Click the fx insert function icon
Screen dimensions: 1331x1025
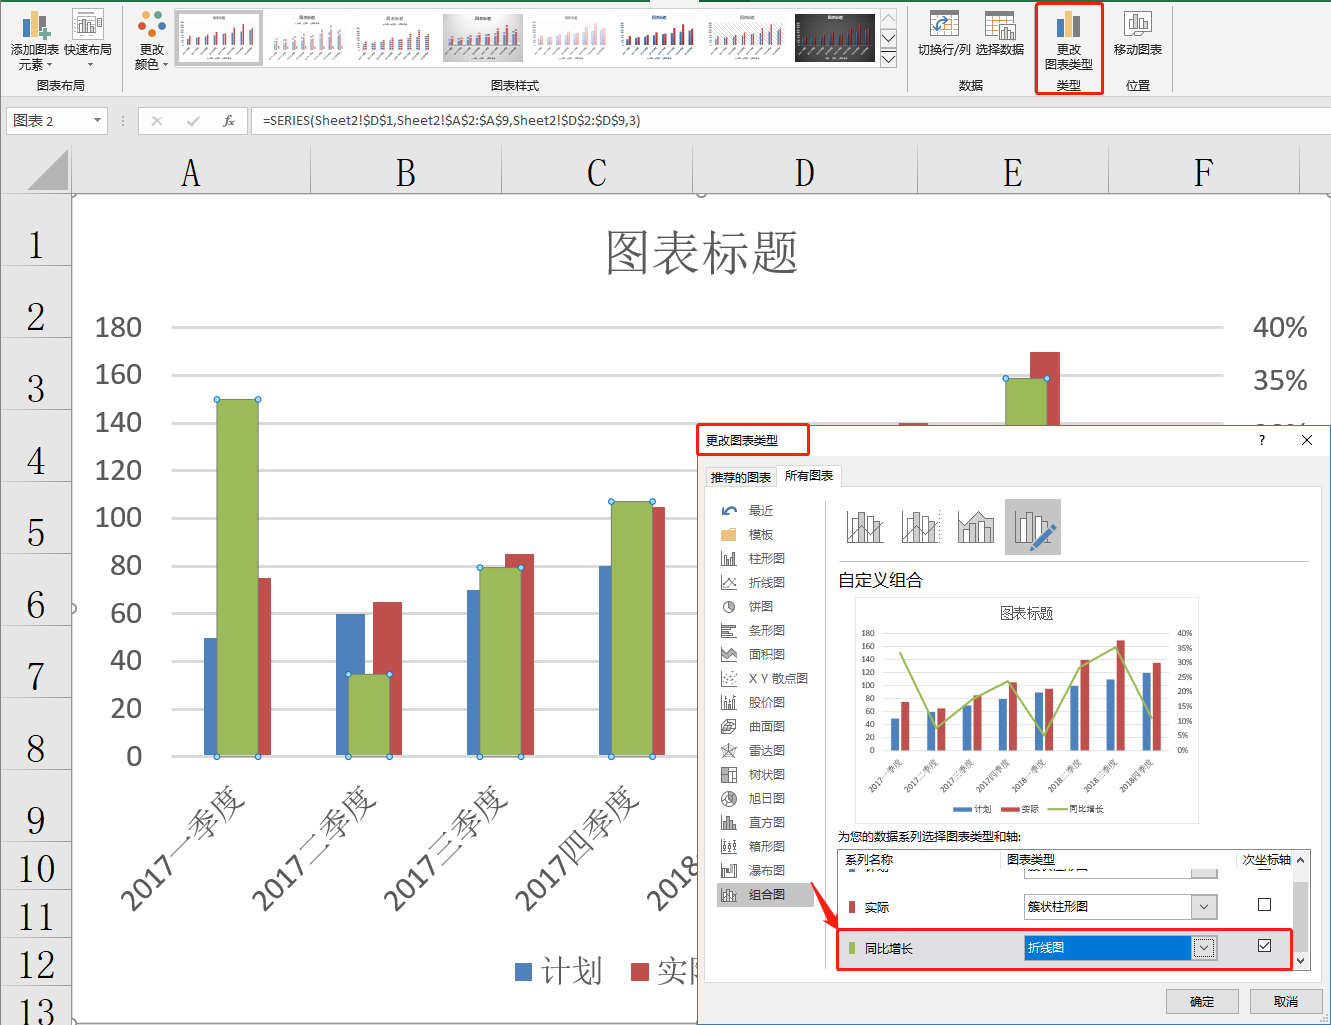(x=229, y=121)
